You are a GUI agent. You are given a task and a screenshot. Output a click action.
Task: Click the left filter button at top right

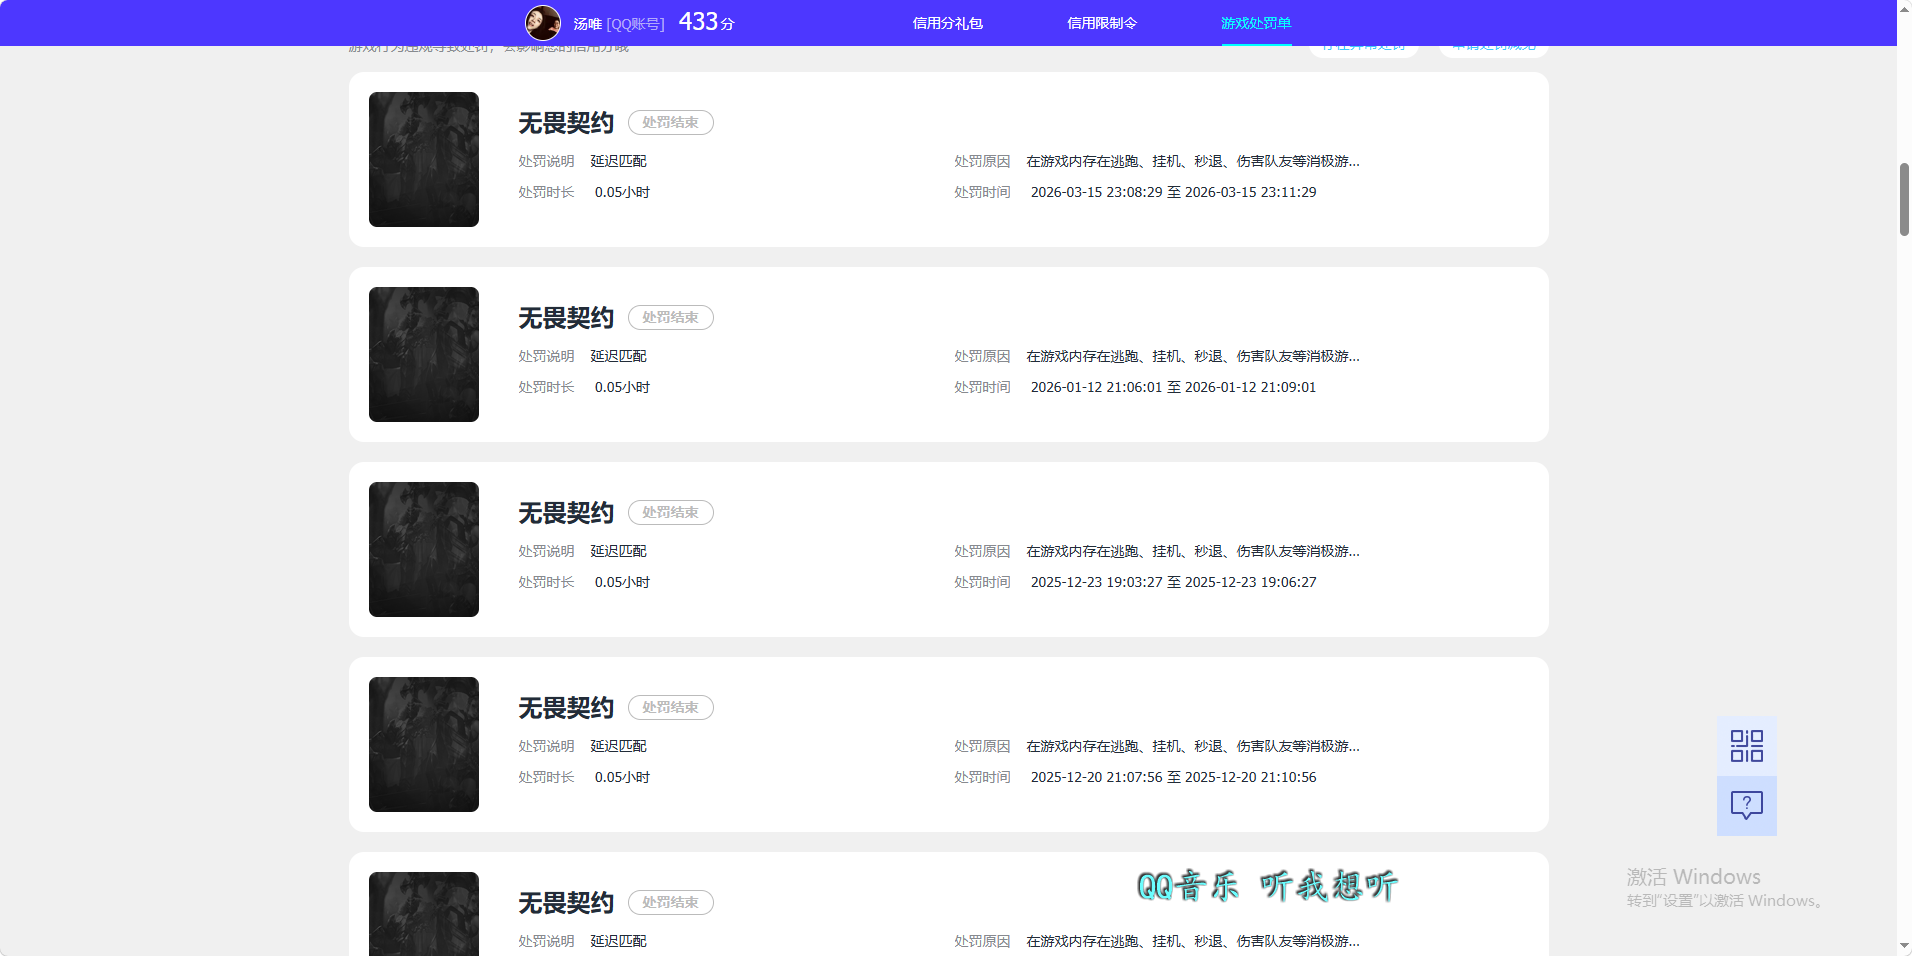pos(1363,44)
